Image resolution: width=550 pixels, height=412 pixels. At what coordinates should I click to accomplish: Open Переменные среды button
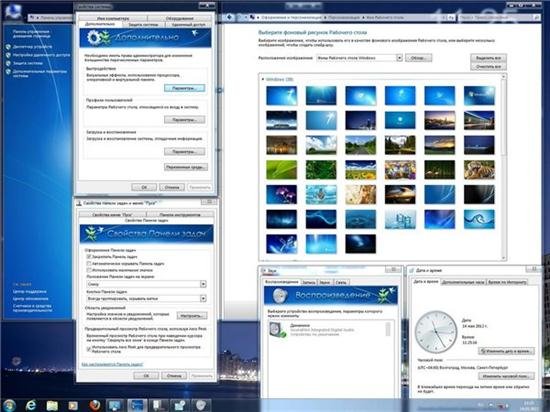click(186, 167)
